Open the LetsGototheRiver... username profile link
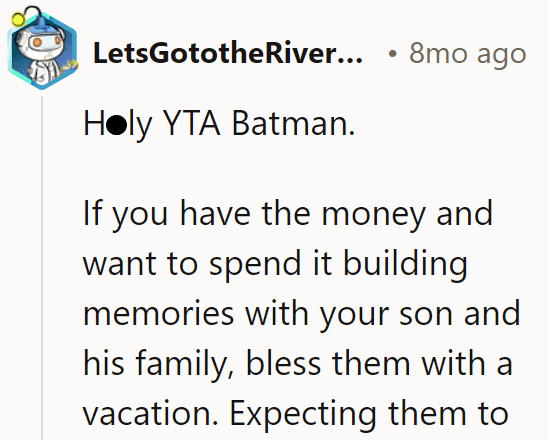This screenshot has height=440, width=548. click(228, 53)
